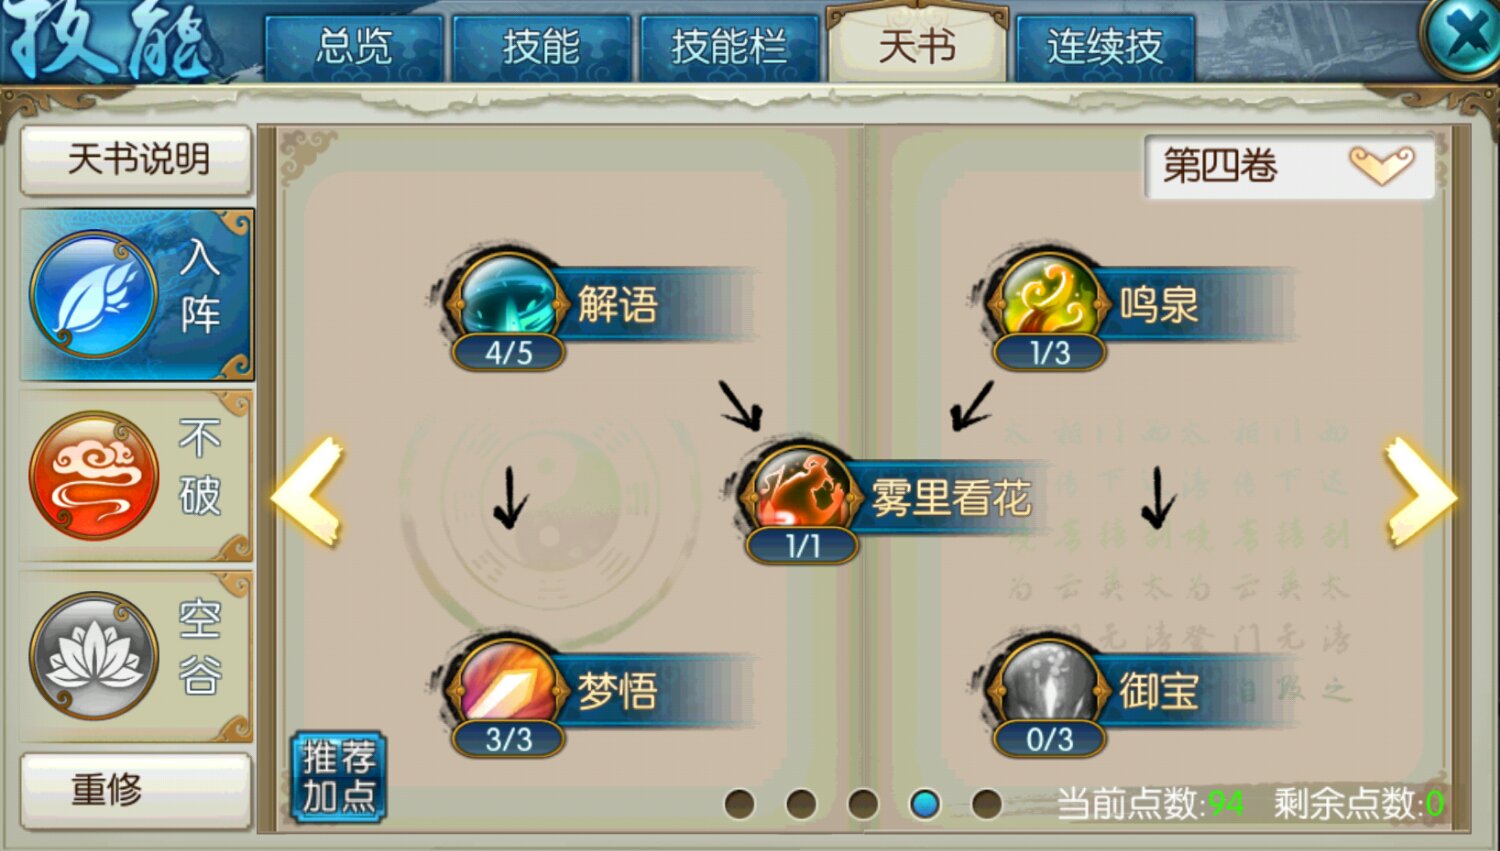Go to the second page dot

pos(801,803)
